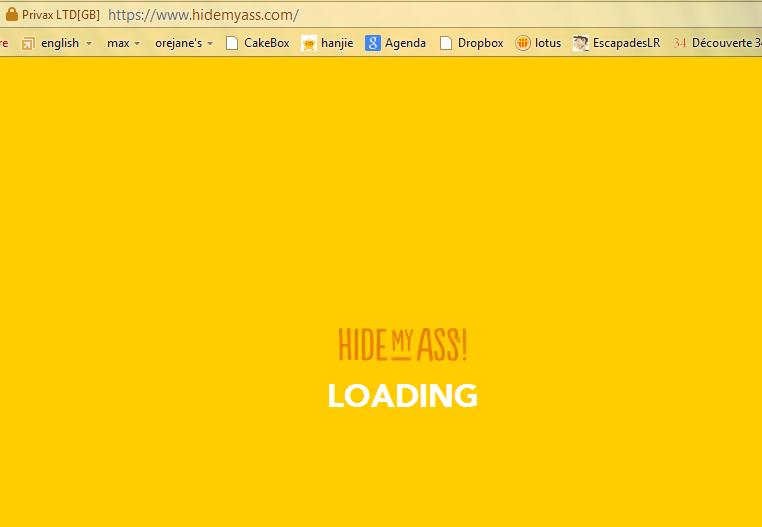Click the padlock security icon in address bar
Image resolution: width=762 pixels, height=527 pixels.
click(12, 15)
